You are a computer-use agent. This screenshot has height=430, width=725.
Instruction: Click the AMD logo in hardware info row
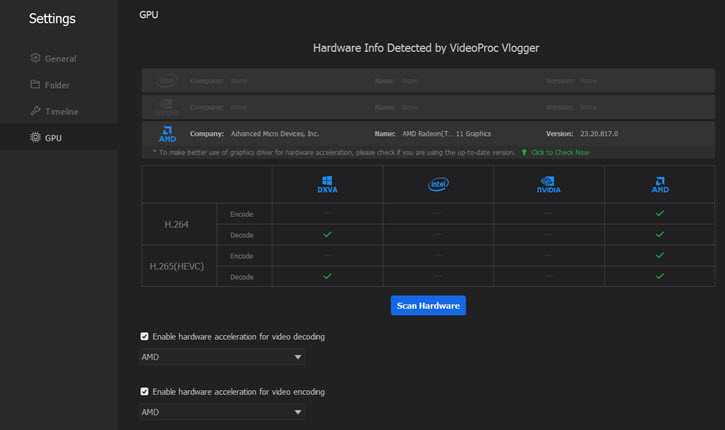(167, 134)
